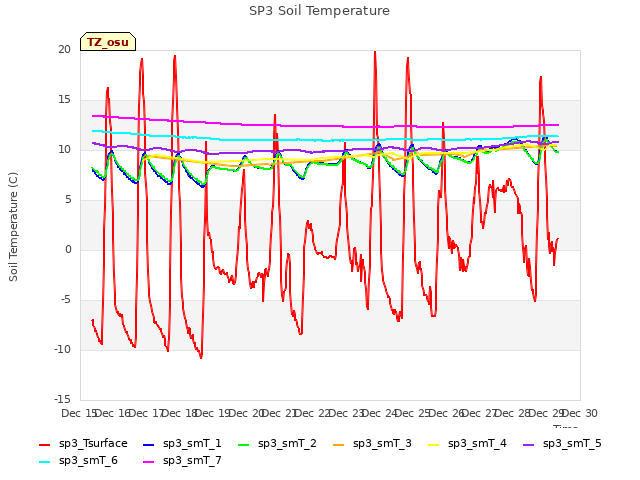Click cyan color swatch for sp3_smT_6
The width and height of the screenshot is (640, 480).
pyautogui.click(x=44, y=462)
